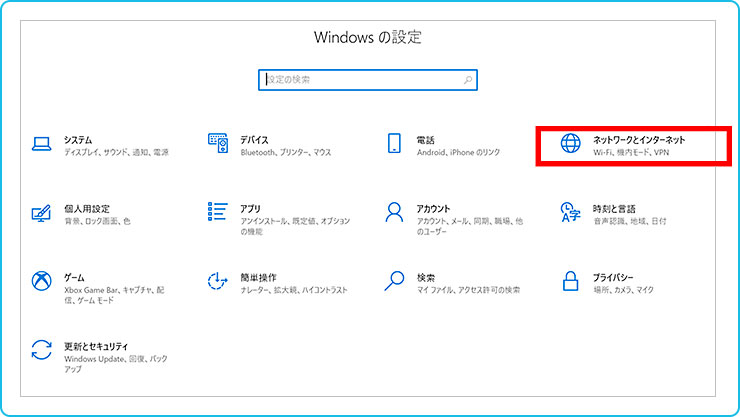
Task: Click the Phone smartphone icon
Action: click(394, 143)
